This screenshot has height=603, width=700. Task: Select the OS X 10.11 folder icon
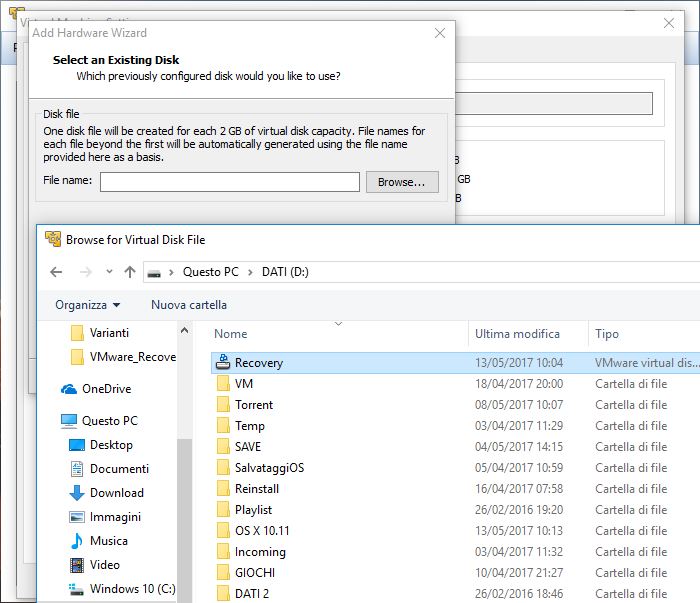point(223,530)
